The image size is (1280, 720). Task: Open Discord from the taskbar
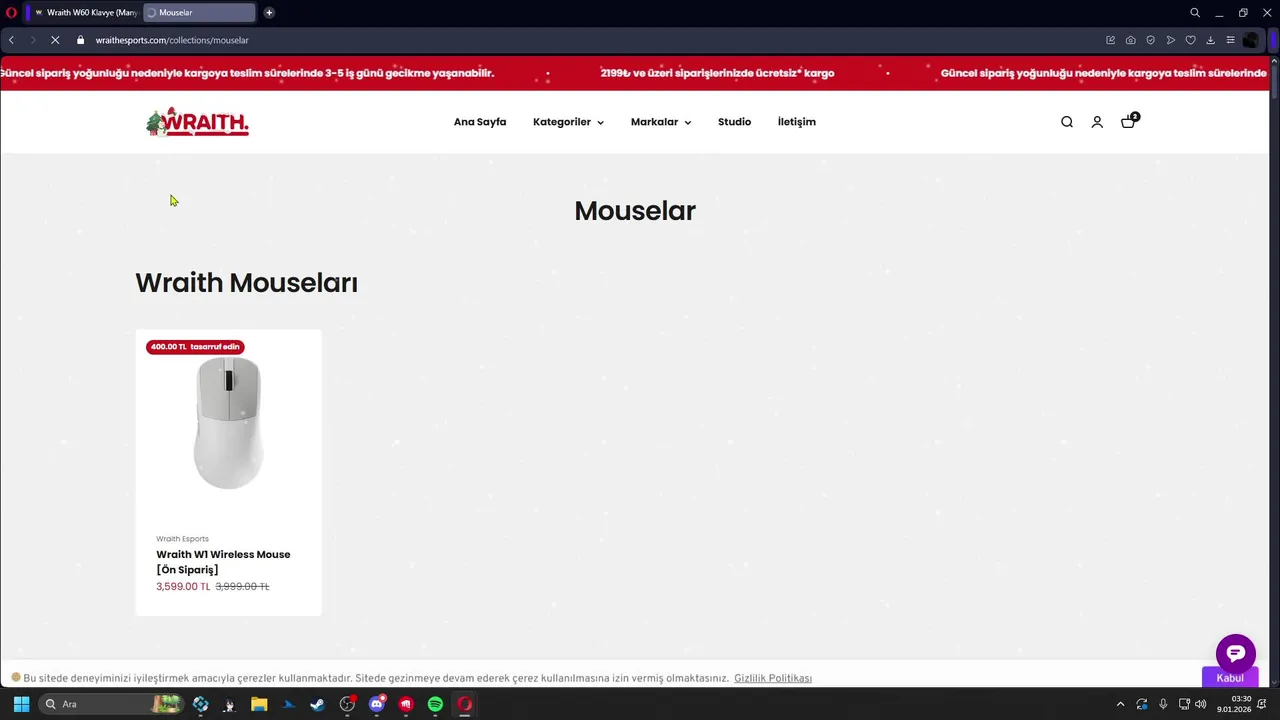click(377, 704)
